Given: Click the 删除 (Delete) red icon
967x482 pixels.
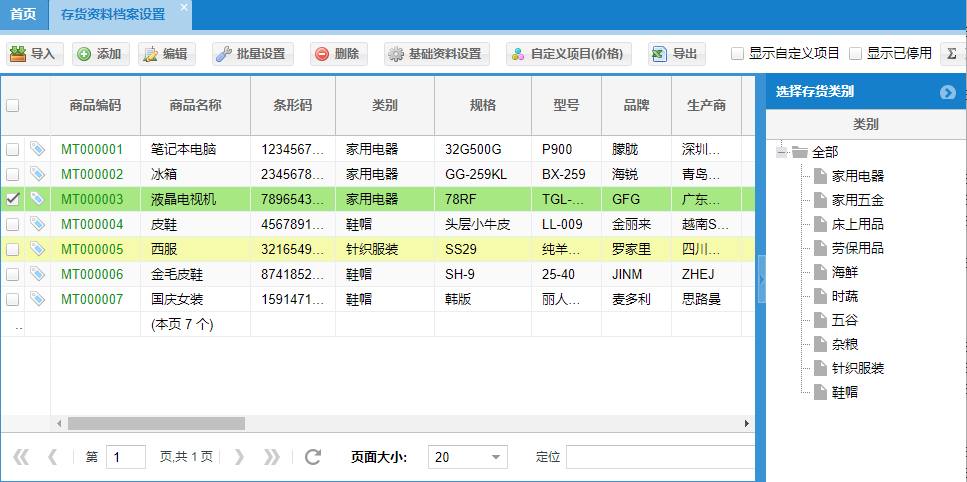Looking at the screenshot, I should (x=322, y=54).
